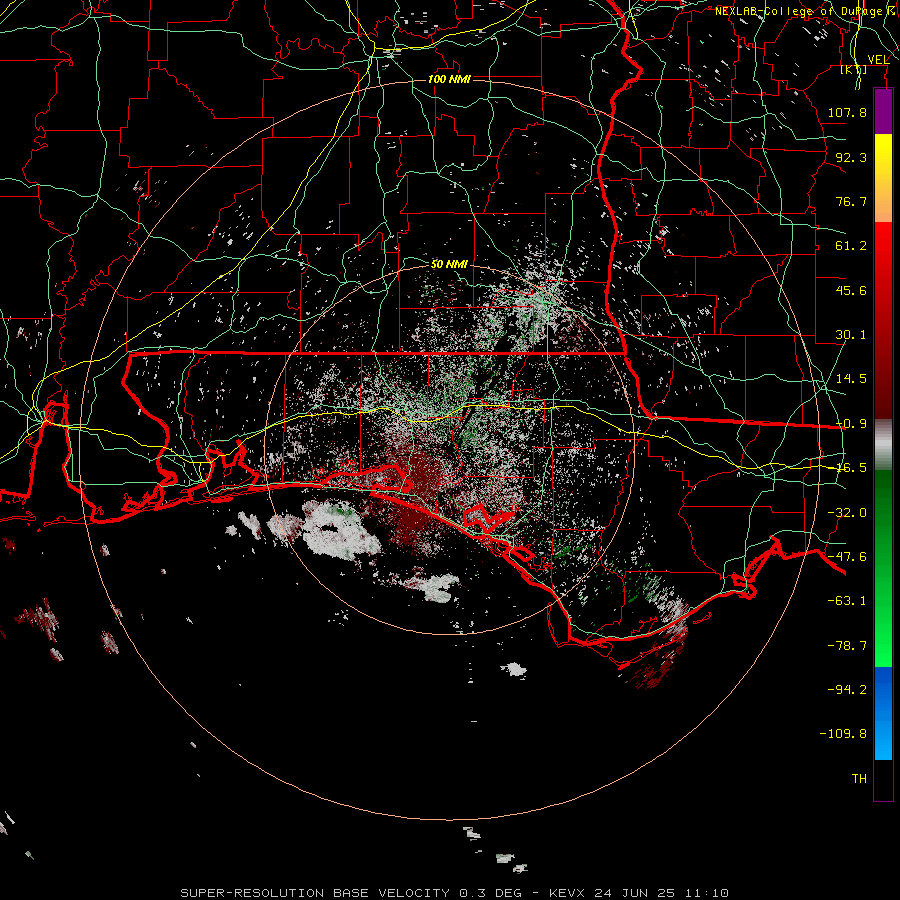Click the -47.6 velocity scale value

tap(847, 557)
